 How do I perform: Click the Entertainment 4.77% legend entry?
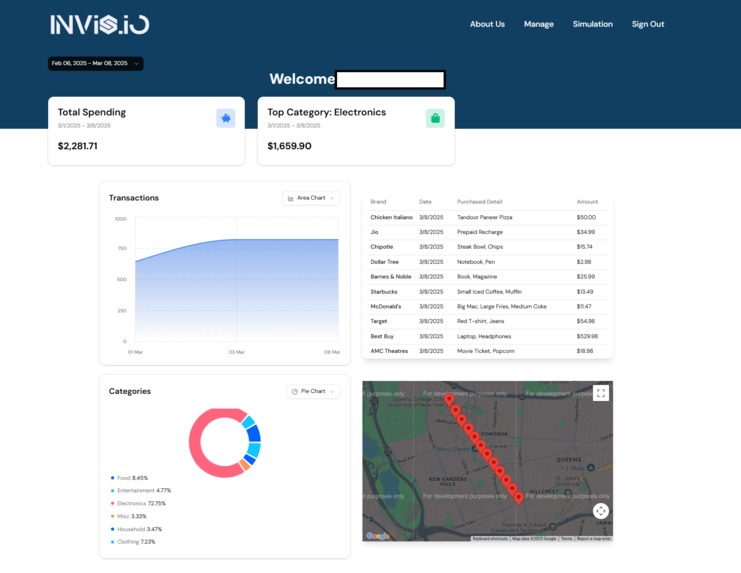tap(141, 491)
